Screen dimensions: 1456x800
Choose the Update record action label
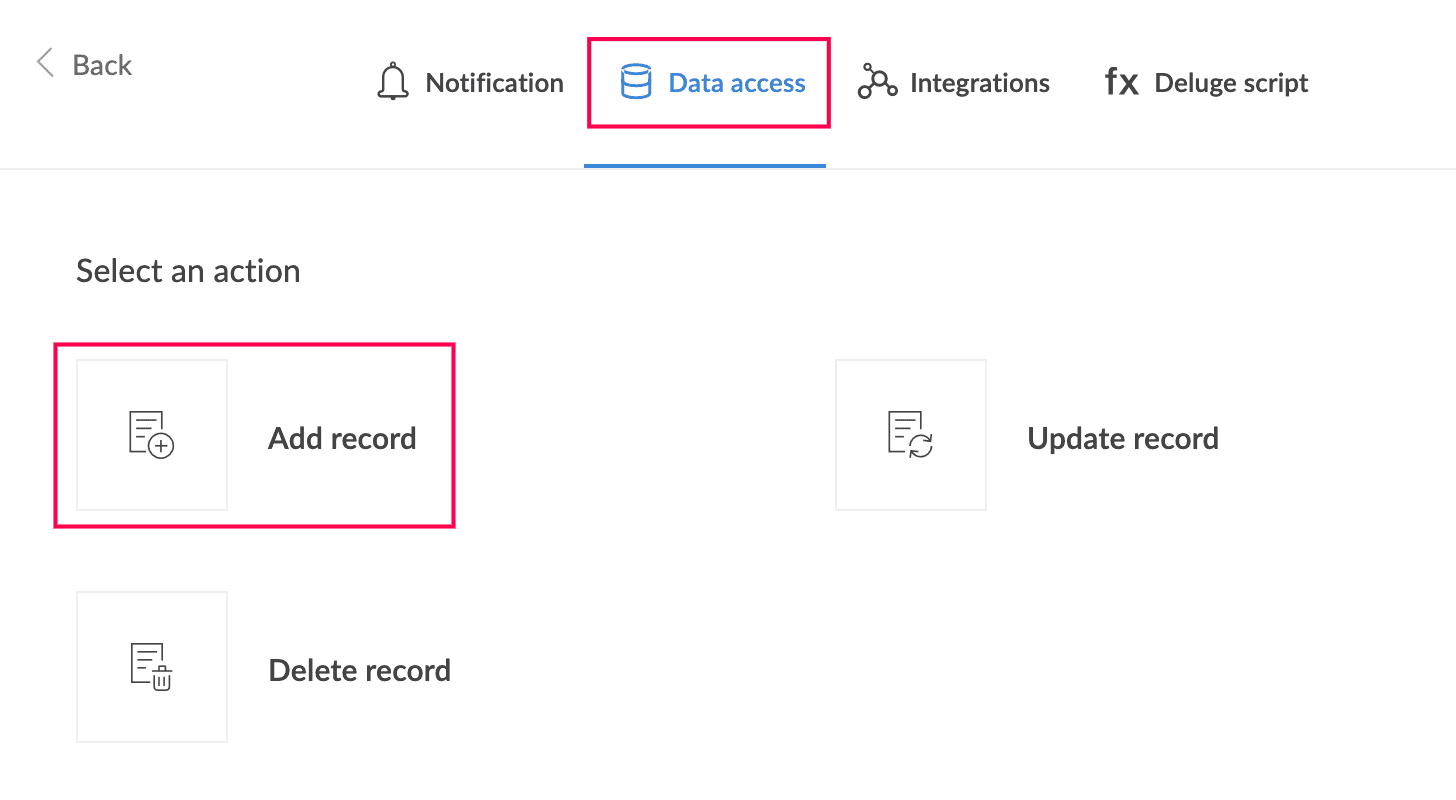click(x=1123, y=438)
